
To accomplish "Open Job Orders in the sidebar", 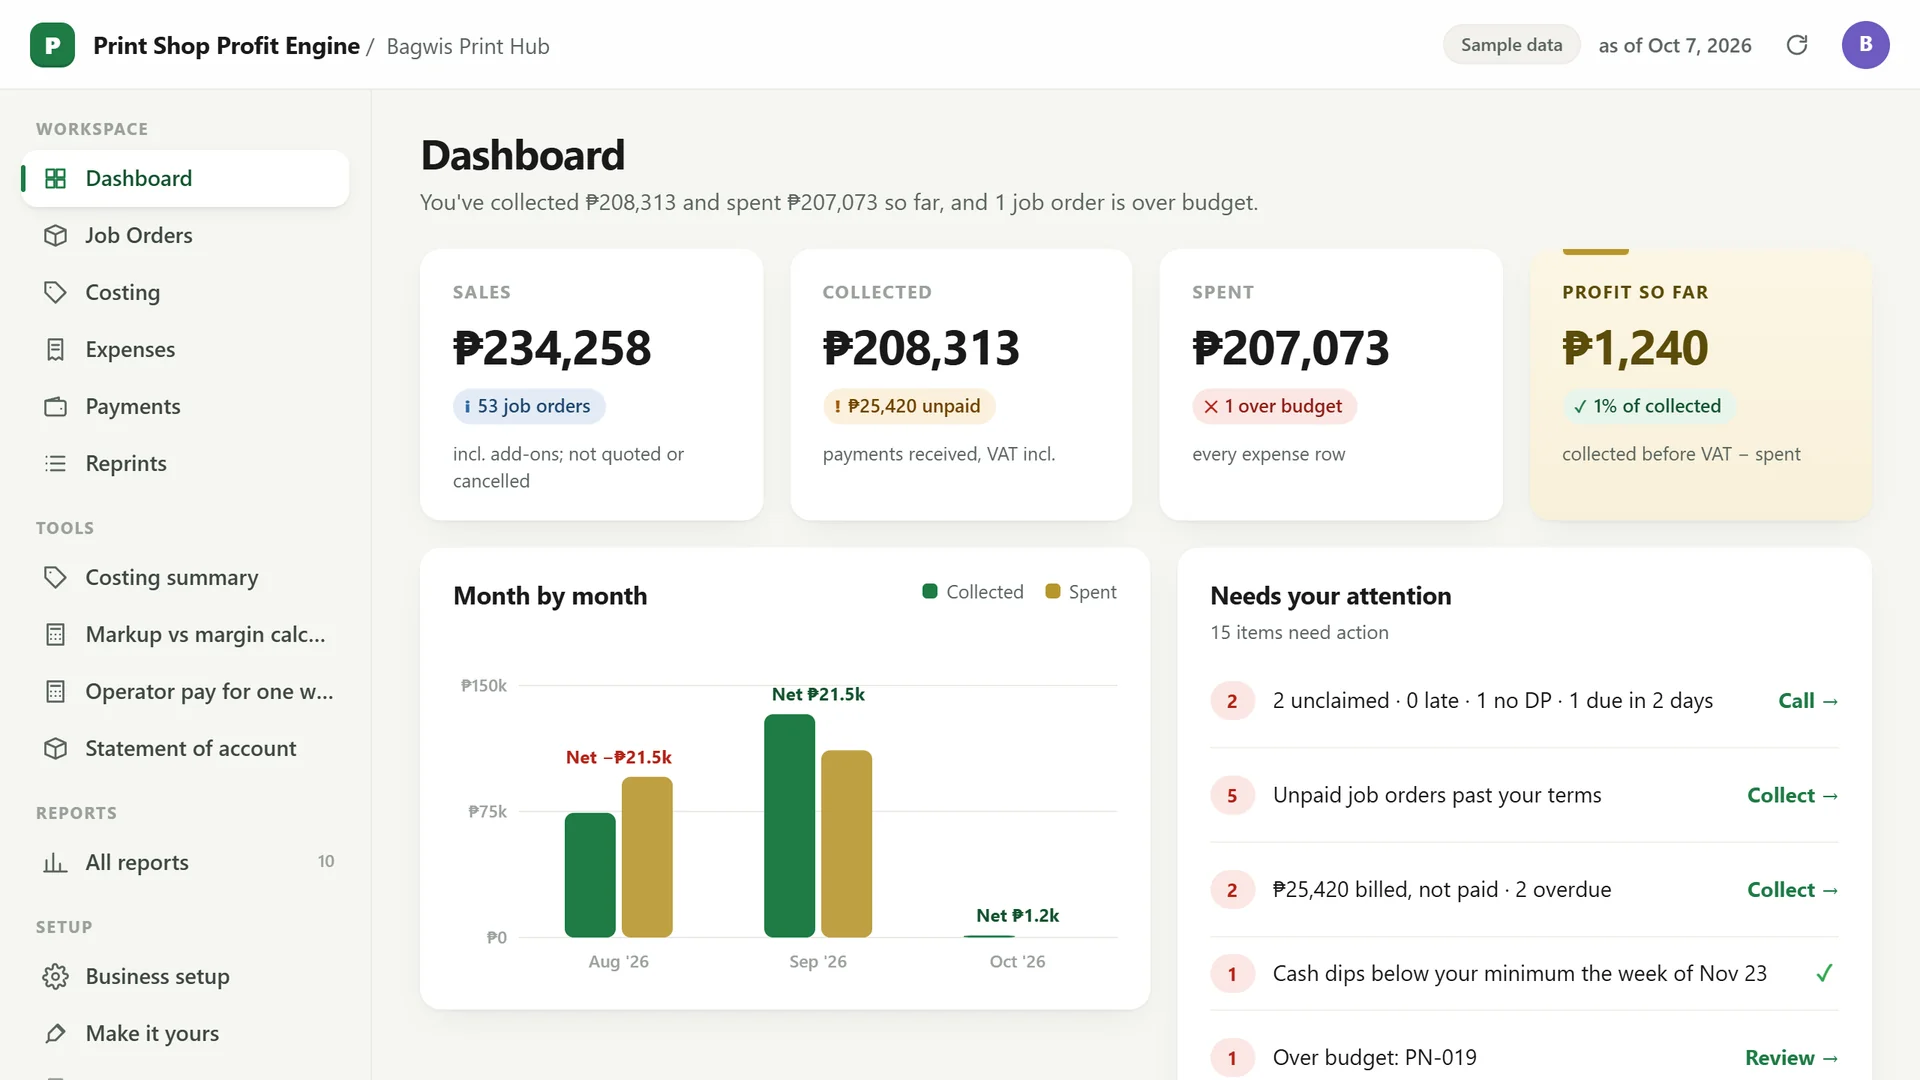I will coord(185,235).
